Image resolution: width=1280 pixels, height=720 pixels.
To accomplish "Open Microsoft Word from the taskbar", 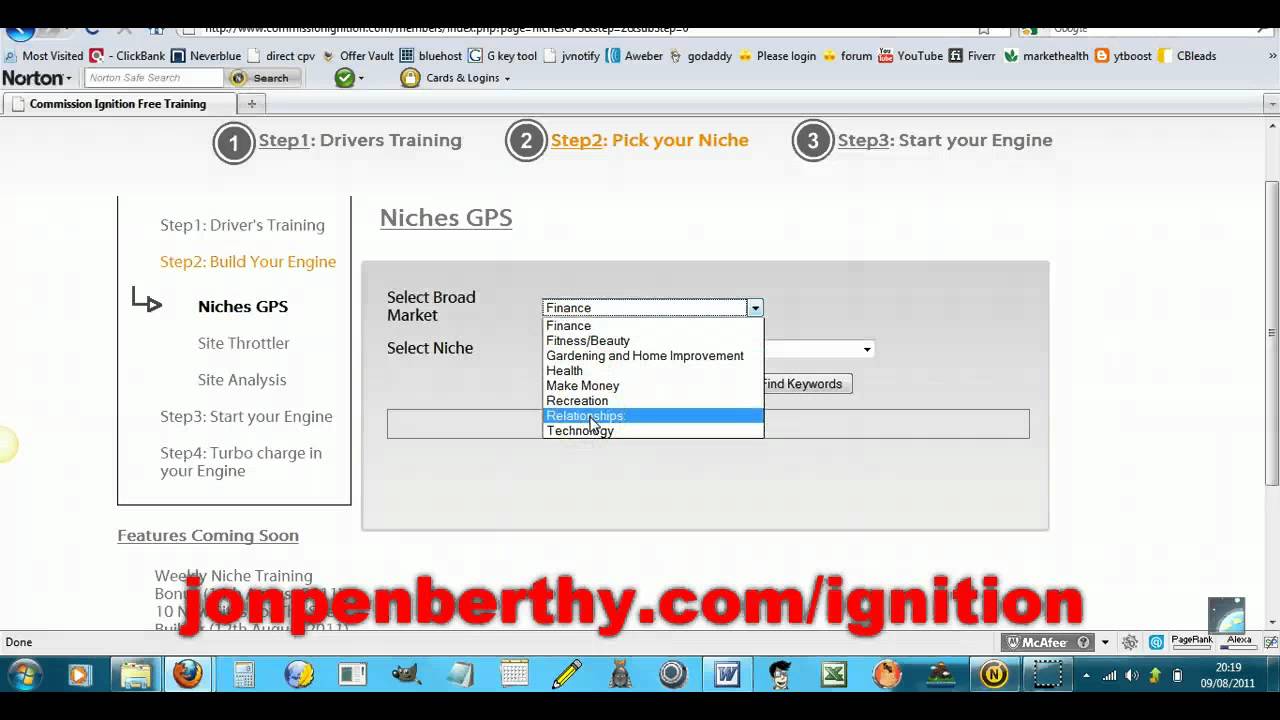I will click(x=728, y=675).
